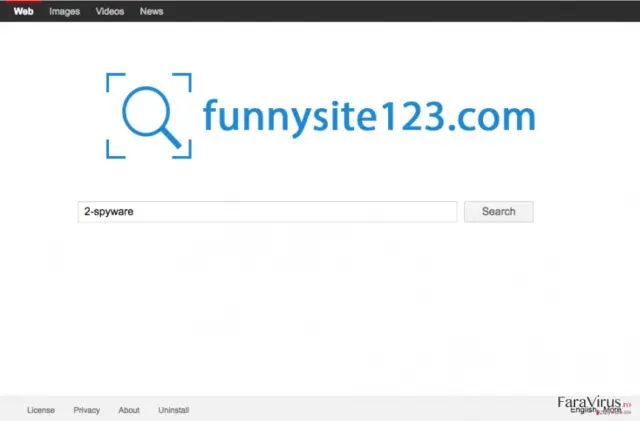Click the 2-spyware text in search box
The height and width of the screenshot is (421, 640).
click(x=109, y=212)
